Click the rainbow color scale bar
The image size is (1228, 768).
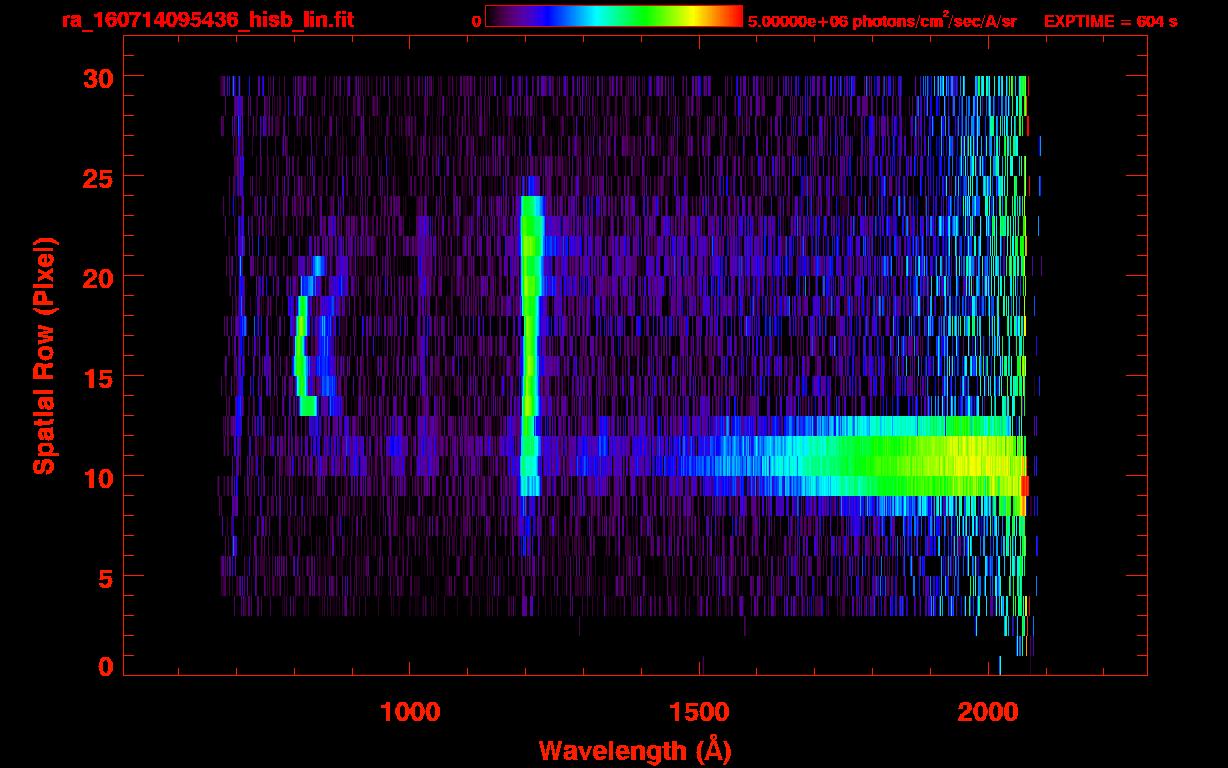613,16
